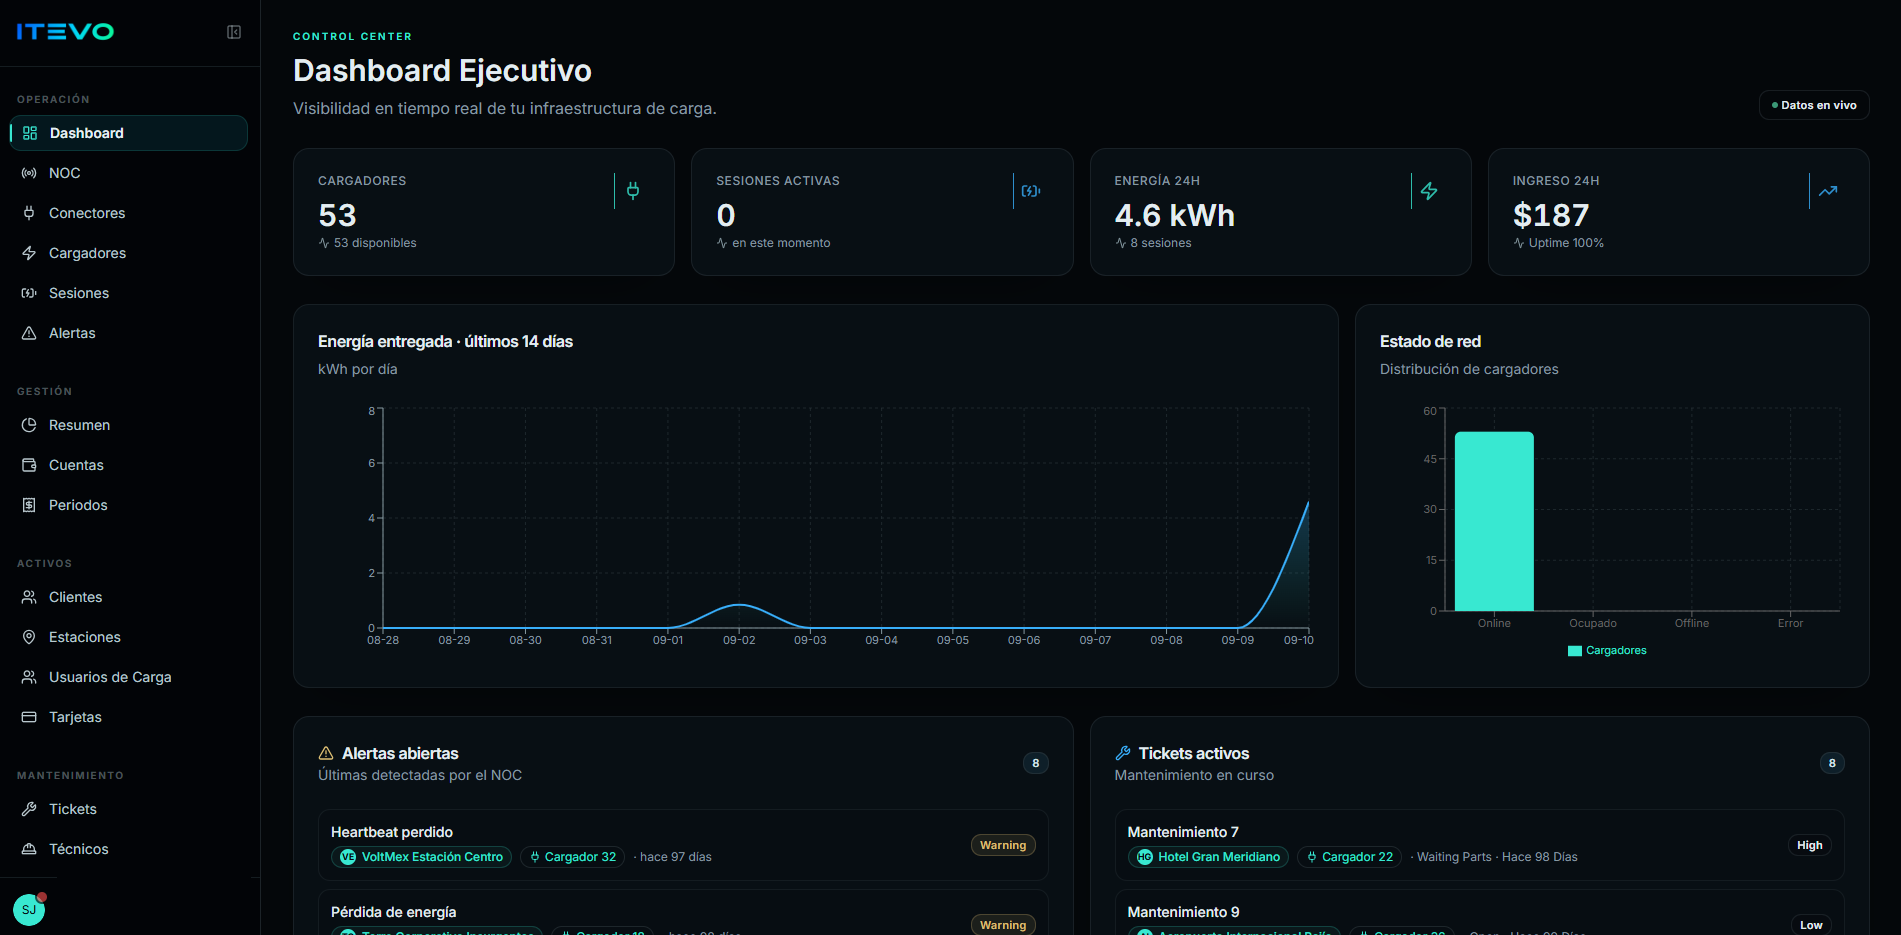Viewport: 1901px width, 935px height.
Task: Click the Usuarios de Carga icon
Action: [x=29, y=677]
